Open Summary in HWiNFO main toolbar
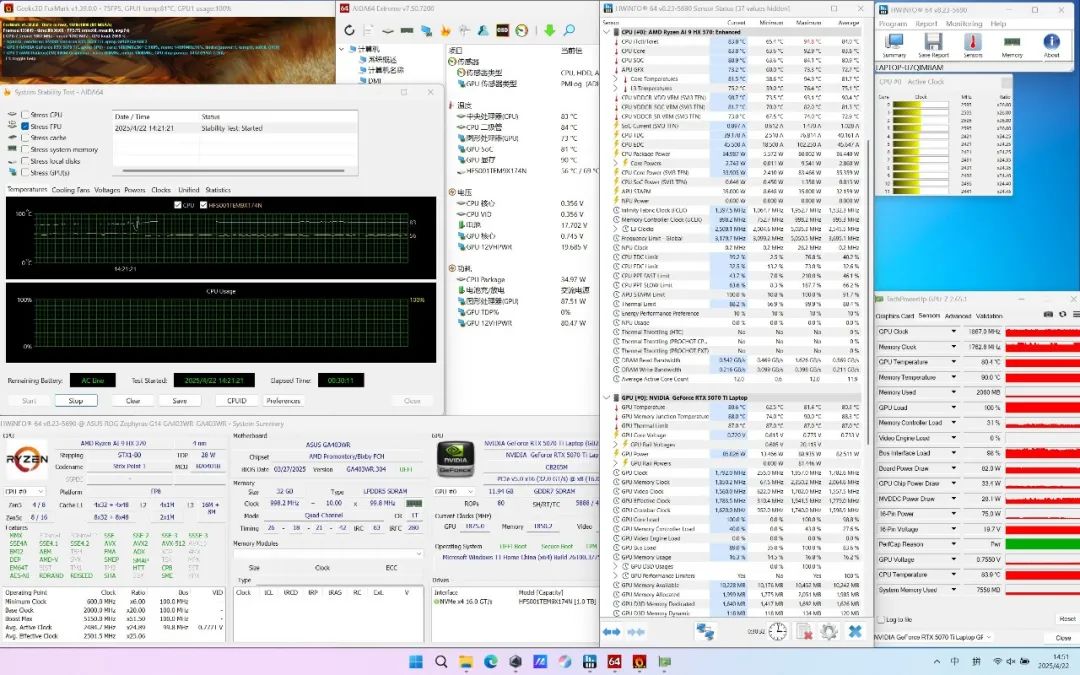The width and height of the screenshot is (1080, 675). (894, 45)
